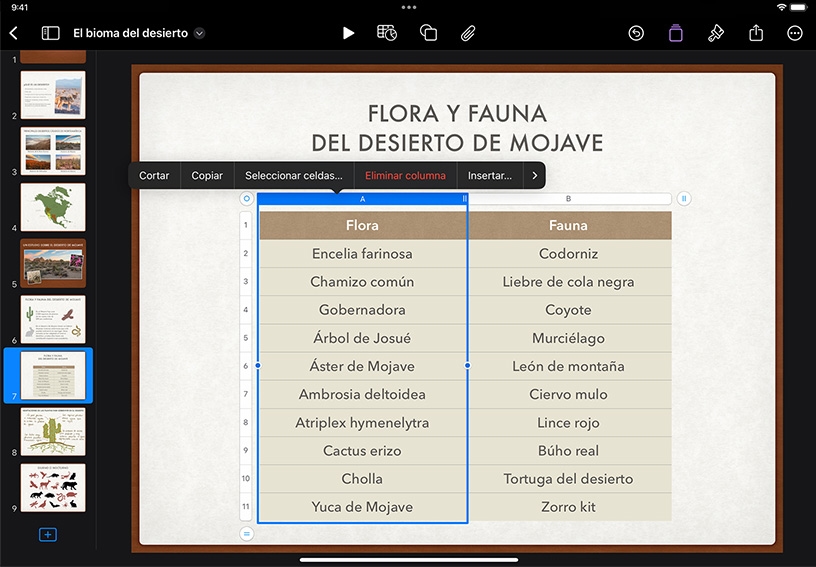Open the Format paintbrush panel
816x567 pixels.
[x=716, y=33]
